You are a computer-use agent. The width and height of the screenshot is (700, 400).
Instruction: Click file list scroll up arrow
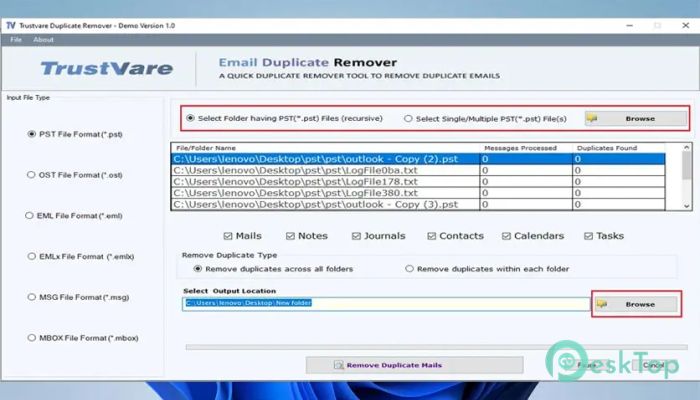pos(687,147)
